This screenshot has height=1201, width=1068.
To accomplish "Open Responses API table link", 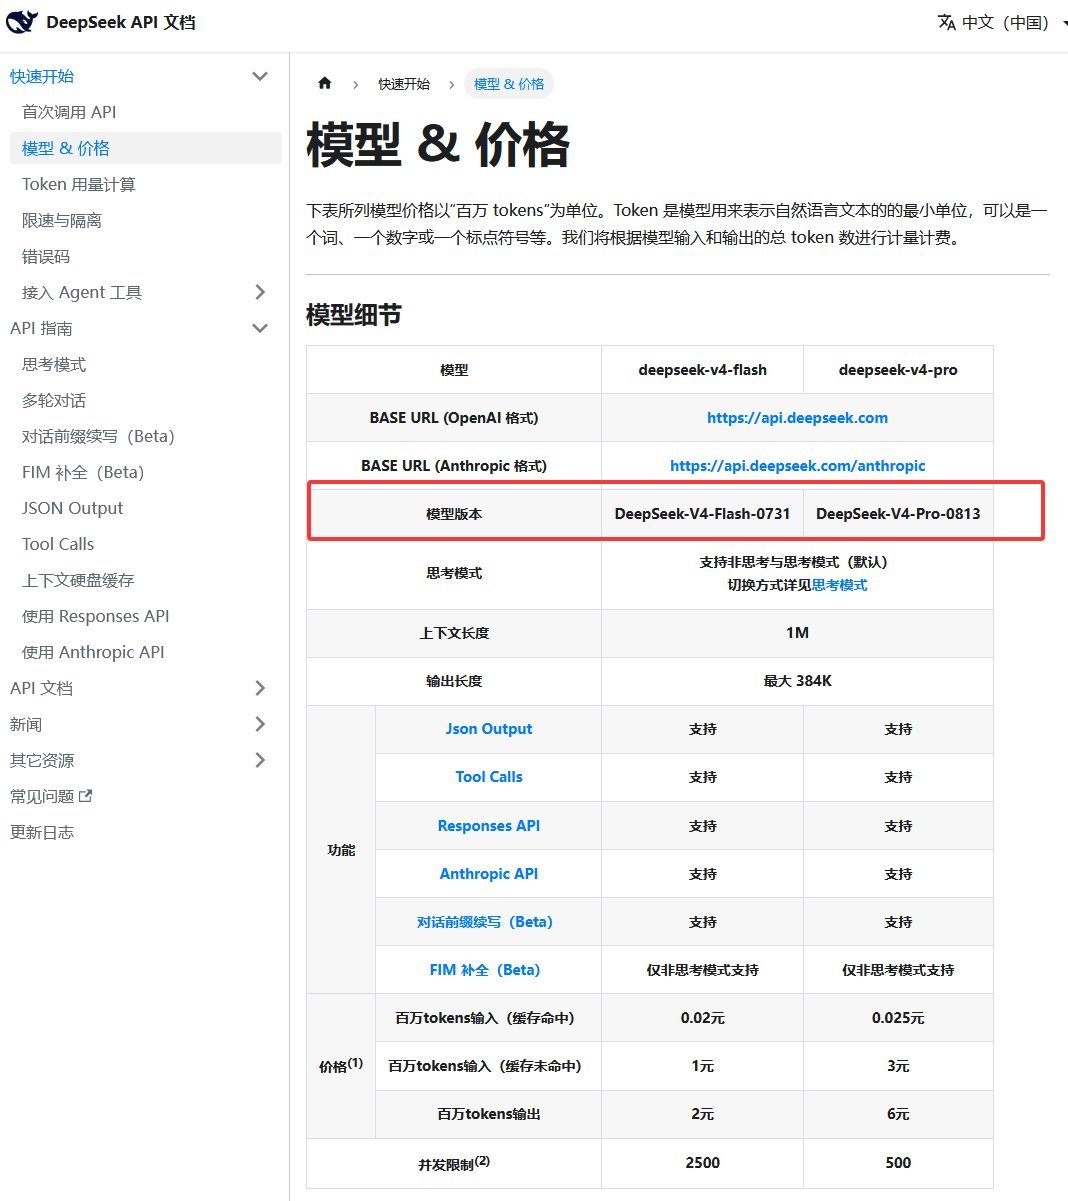I will 489,826.
